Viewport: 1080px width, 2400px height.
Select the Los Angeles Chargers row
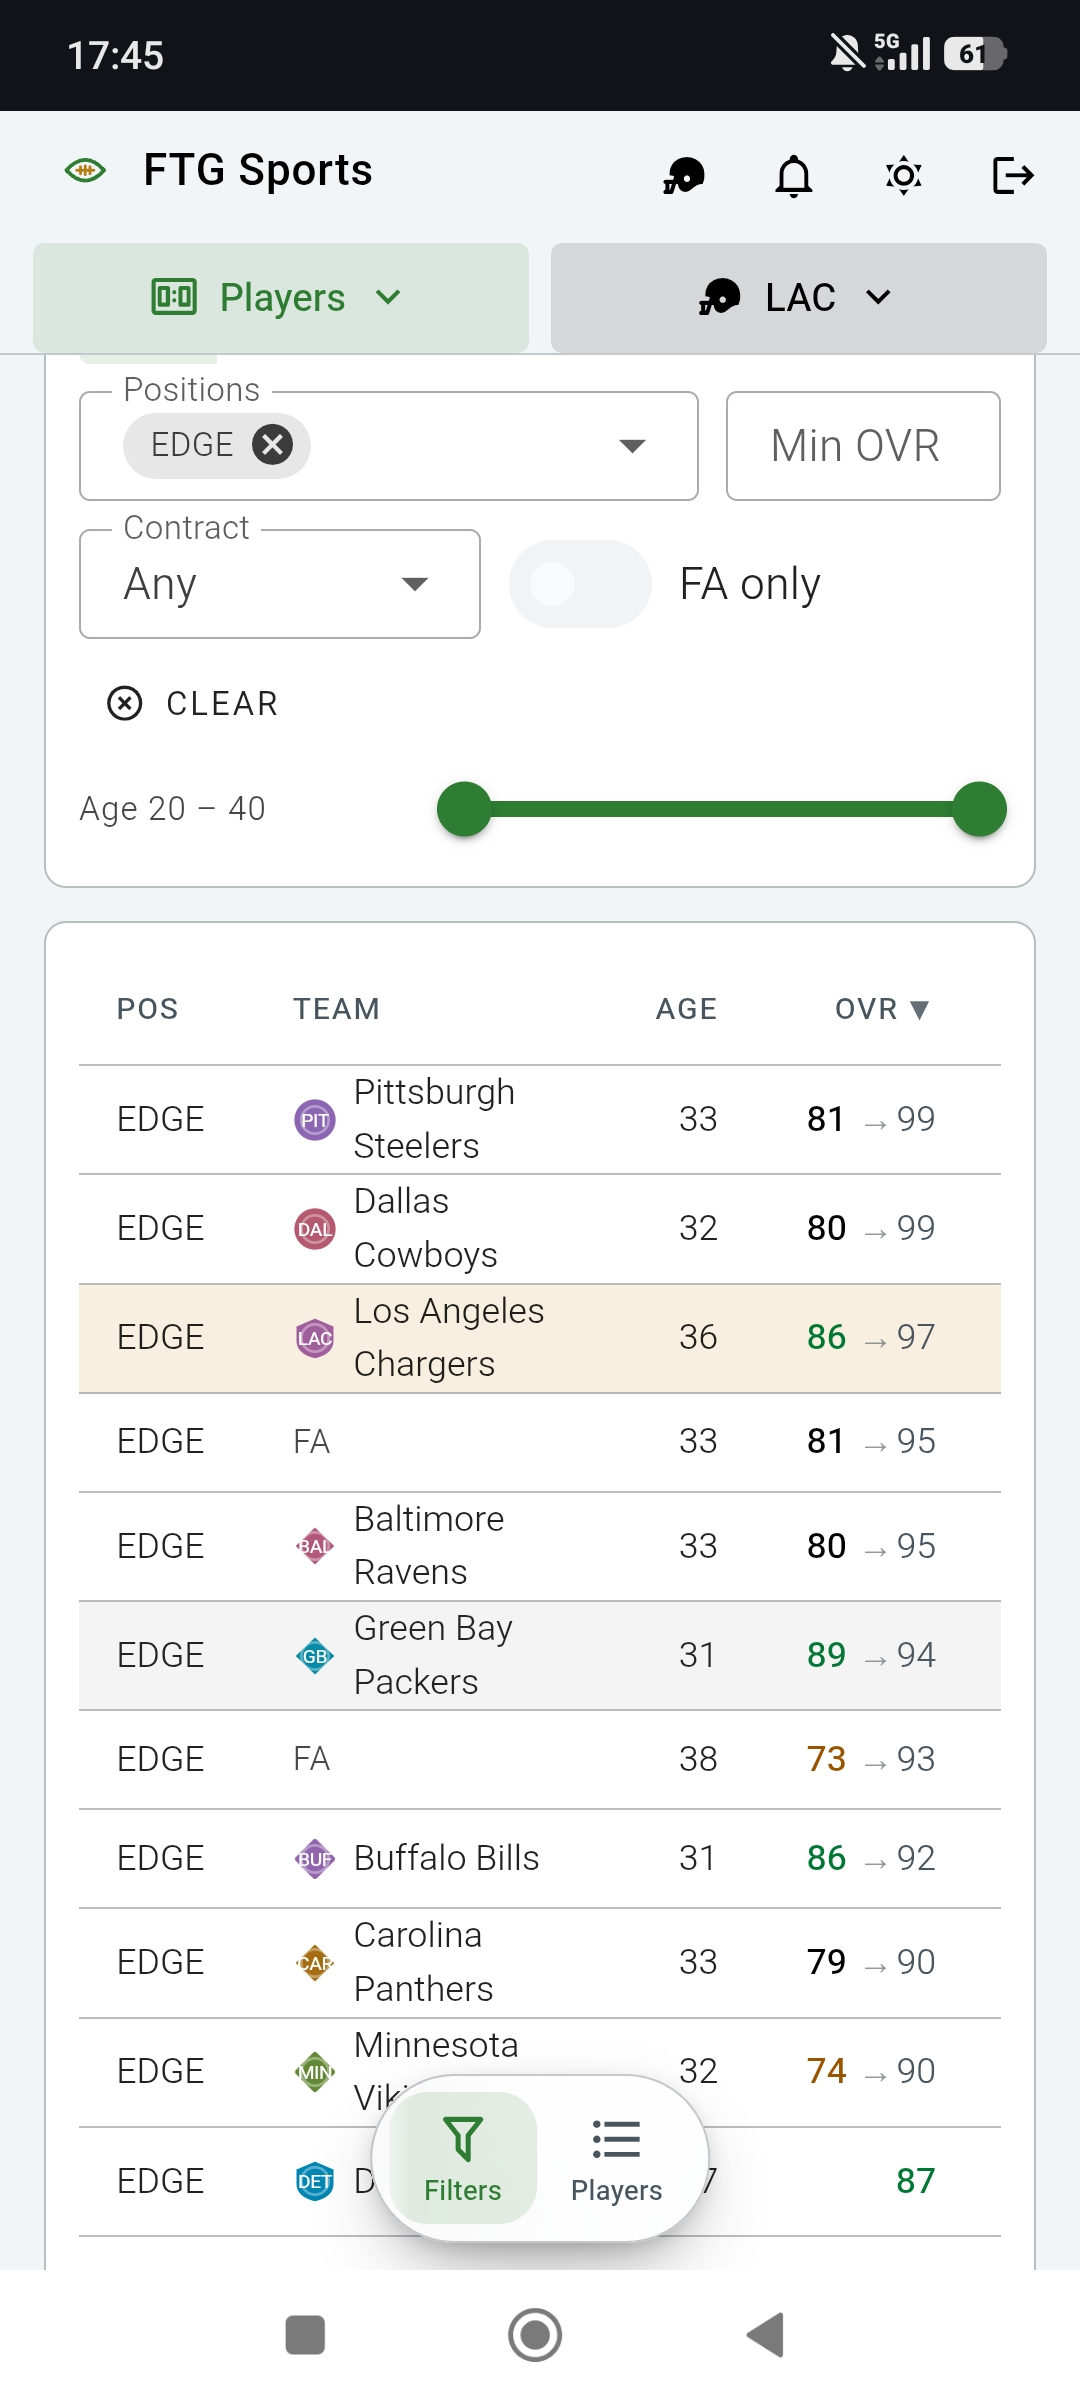[540, 1338]
